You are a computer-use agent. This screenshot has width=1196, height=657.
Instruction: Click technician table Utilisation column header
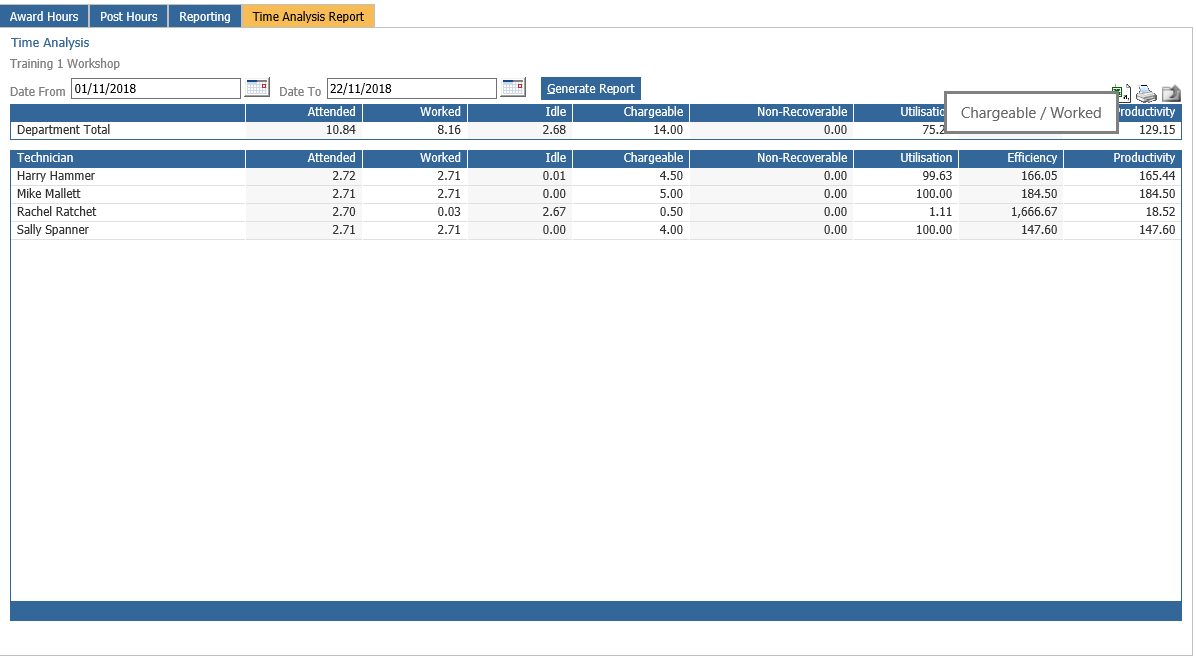pos(905,158)
